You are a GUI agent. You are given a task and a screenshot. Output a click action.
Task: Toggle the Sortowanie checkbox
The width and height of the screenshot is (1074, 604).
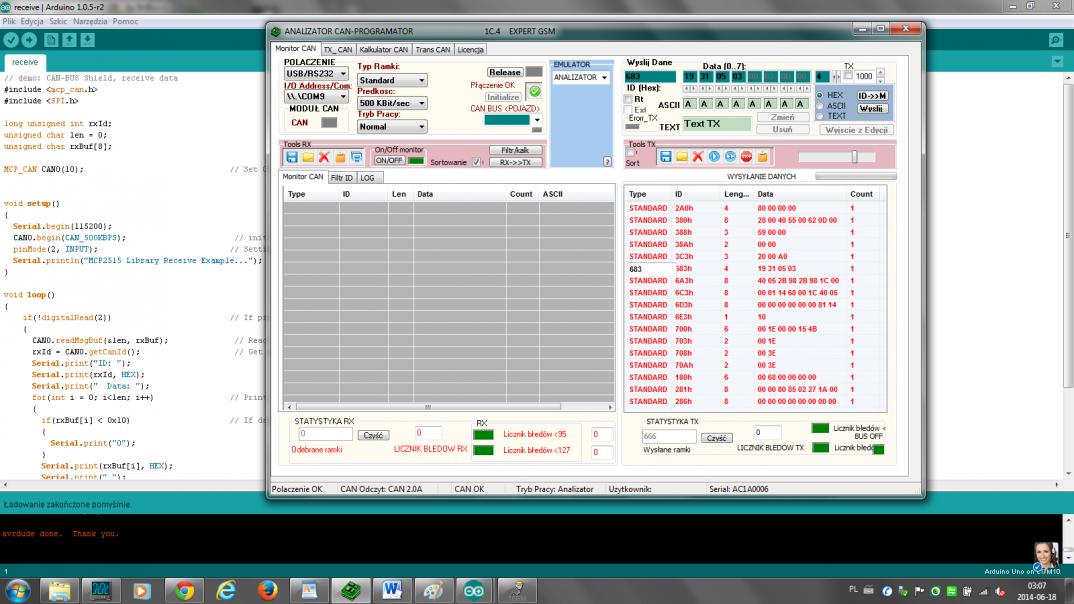tap(477, 162)
